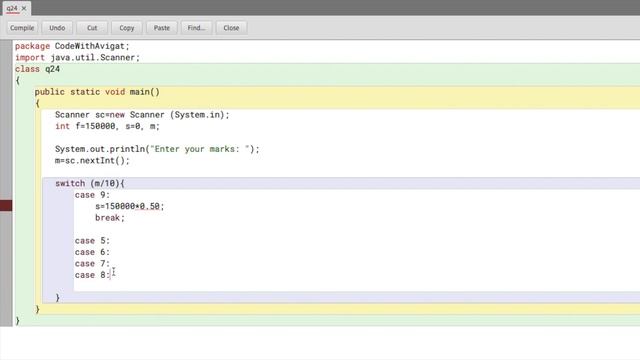
Task: Click the 'case 6:' line
Action: click(92, 252)
